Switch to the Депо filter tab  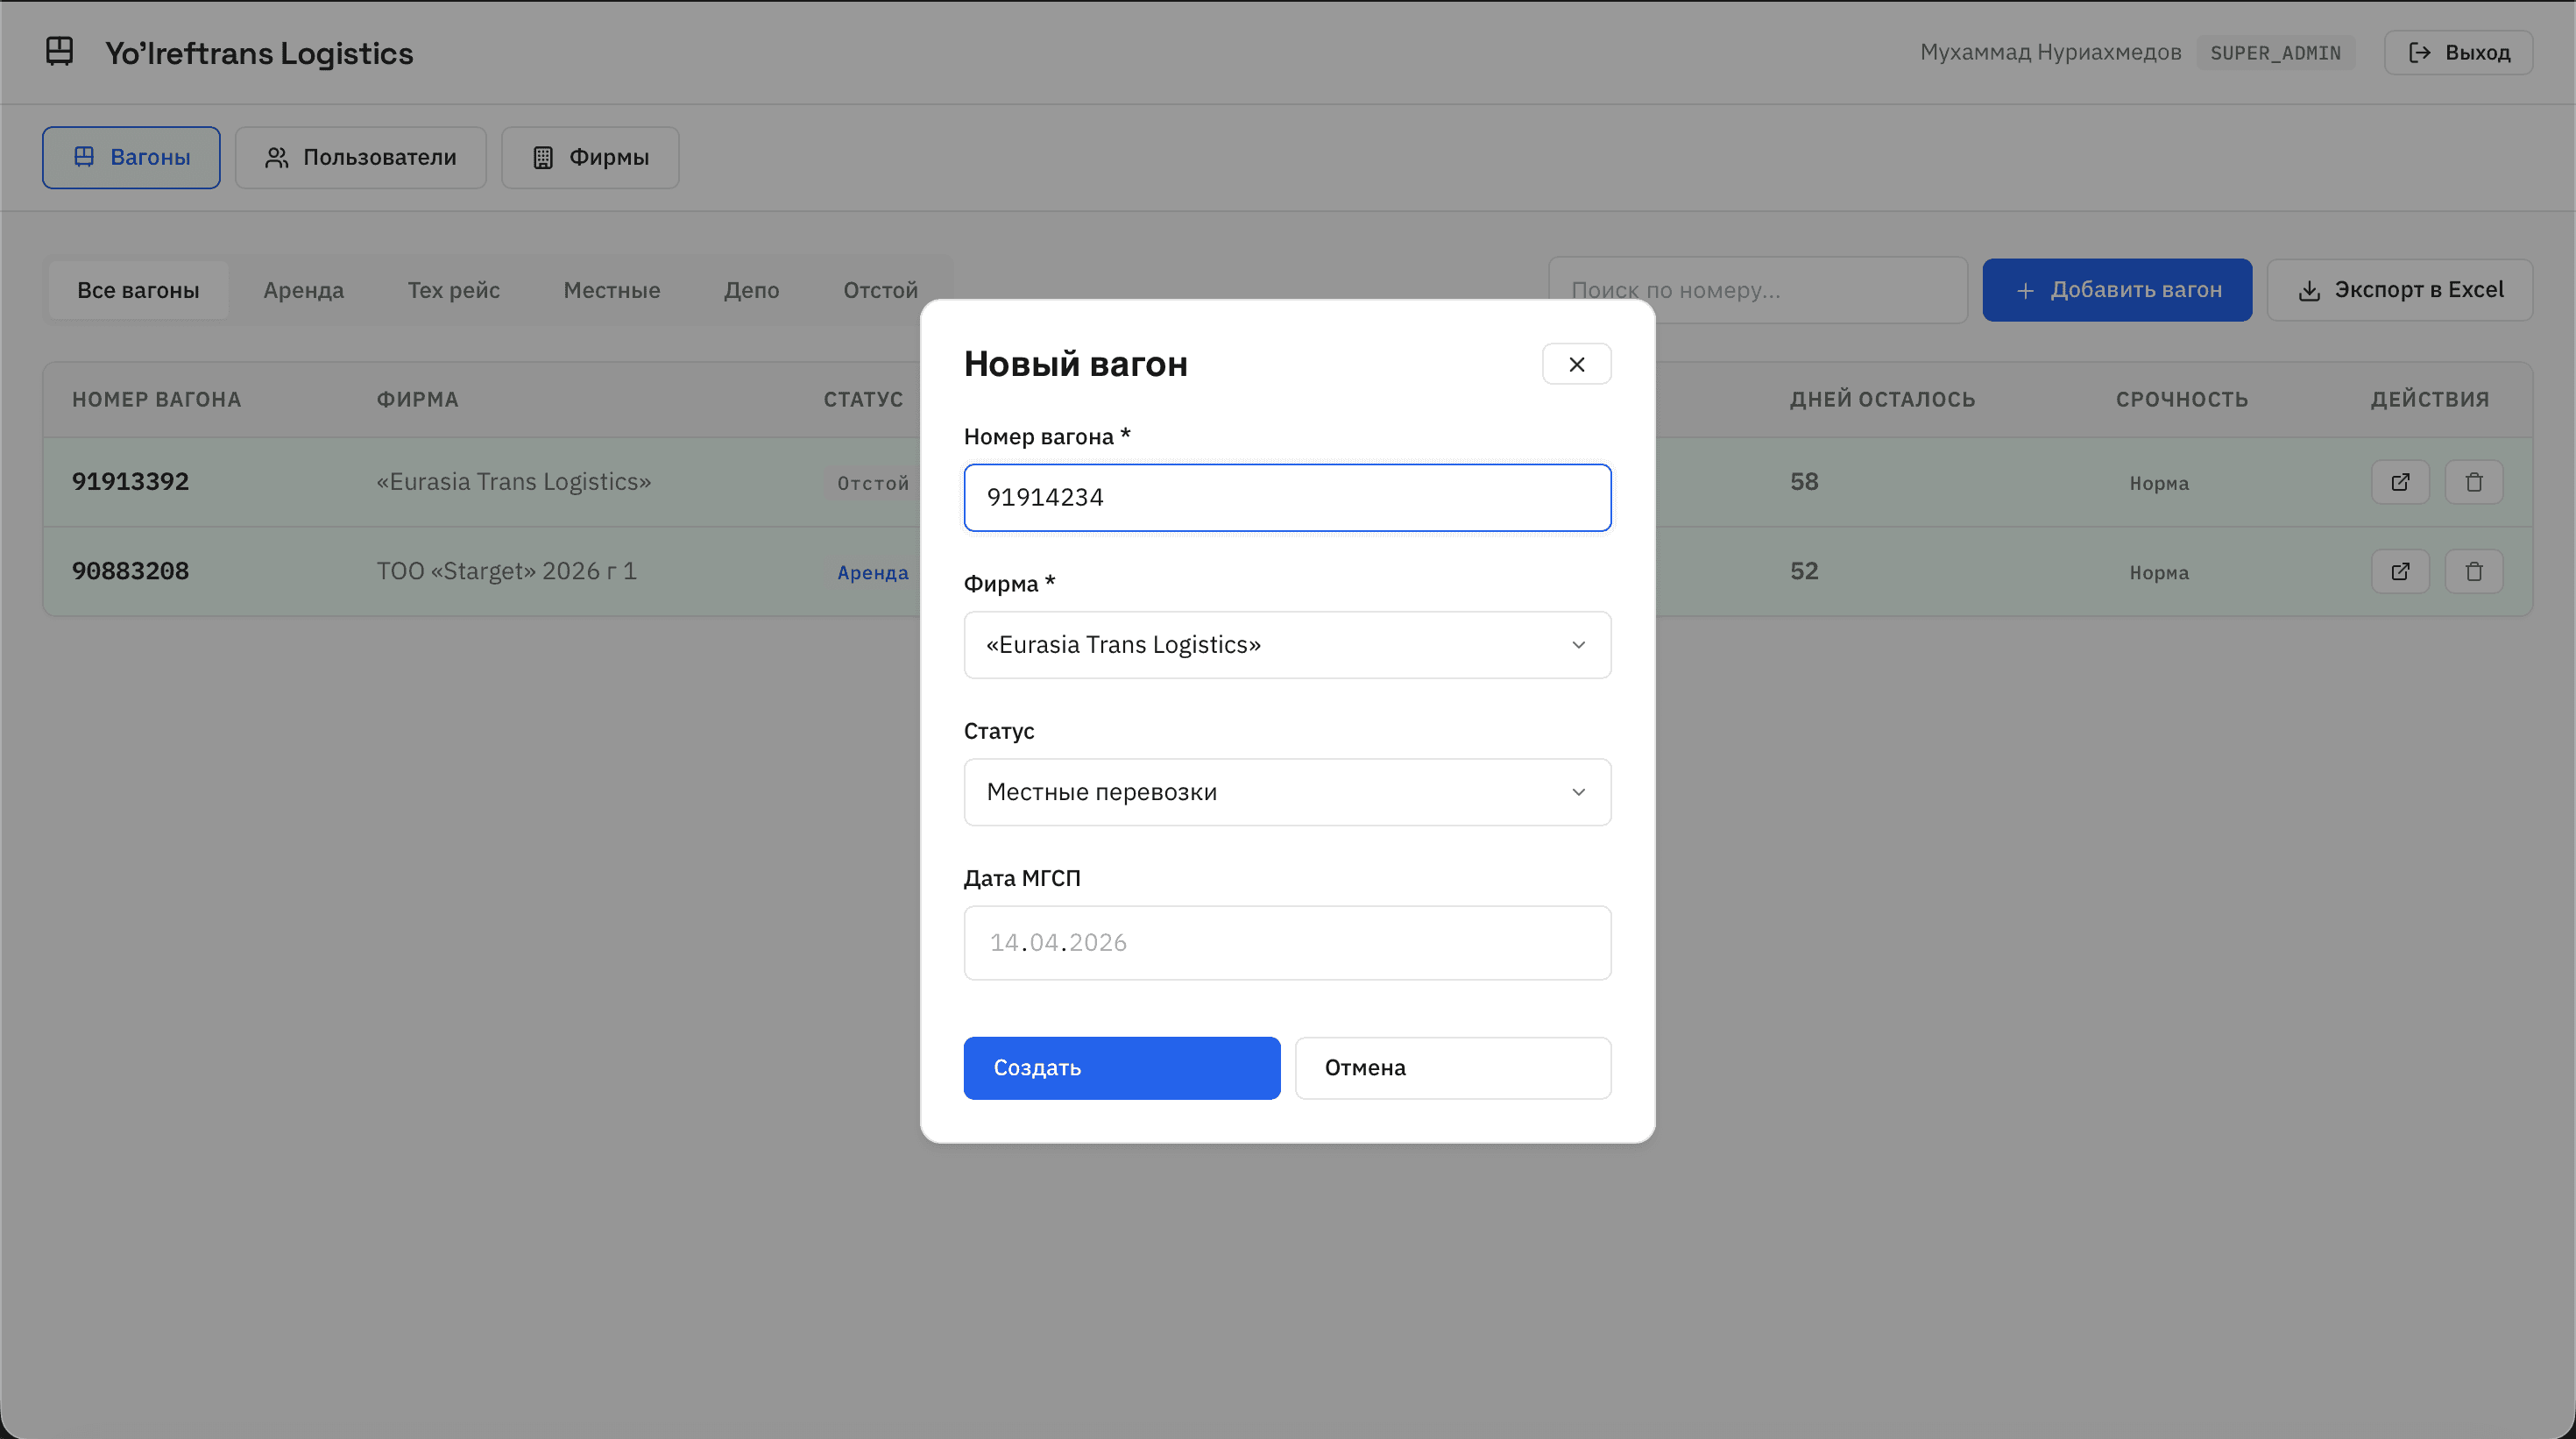pyautogui.click(x=751, y=290)
